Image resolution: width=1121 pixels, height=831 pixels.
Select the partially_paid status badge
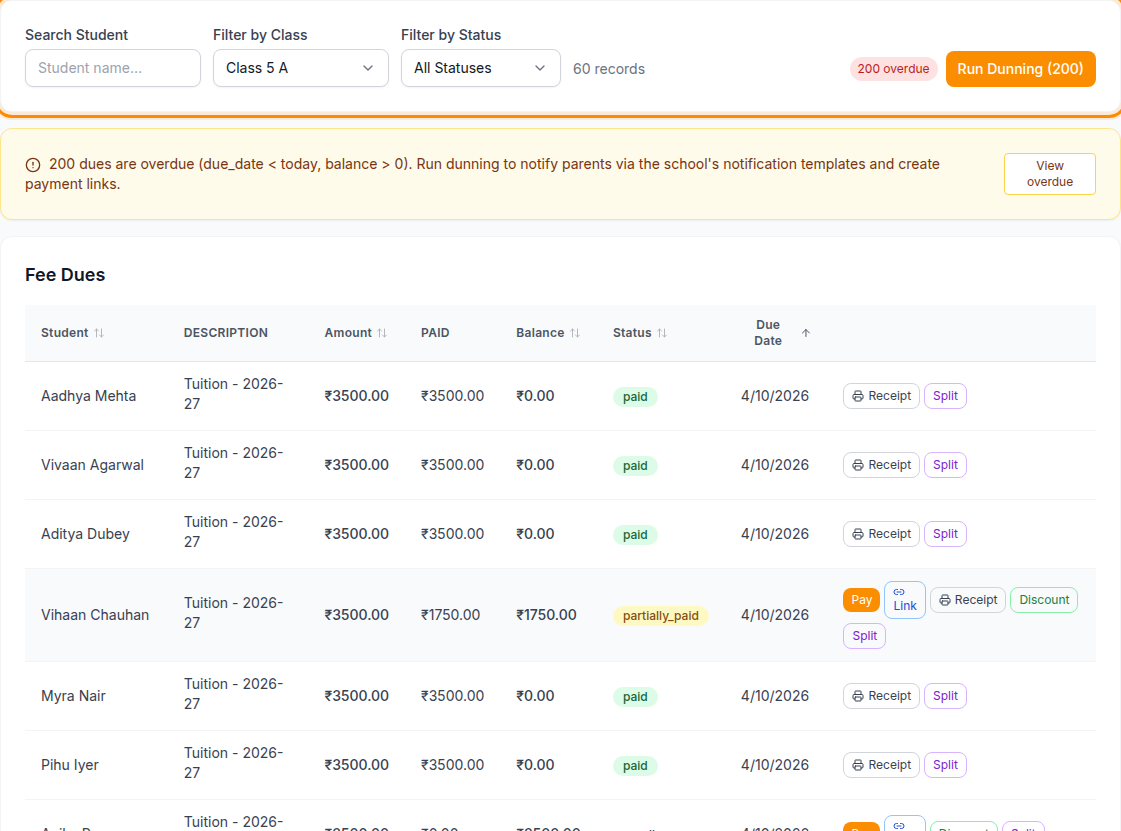[661, 616]
